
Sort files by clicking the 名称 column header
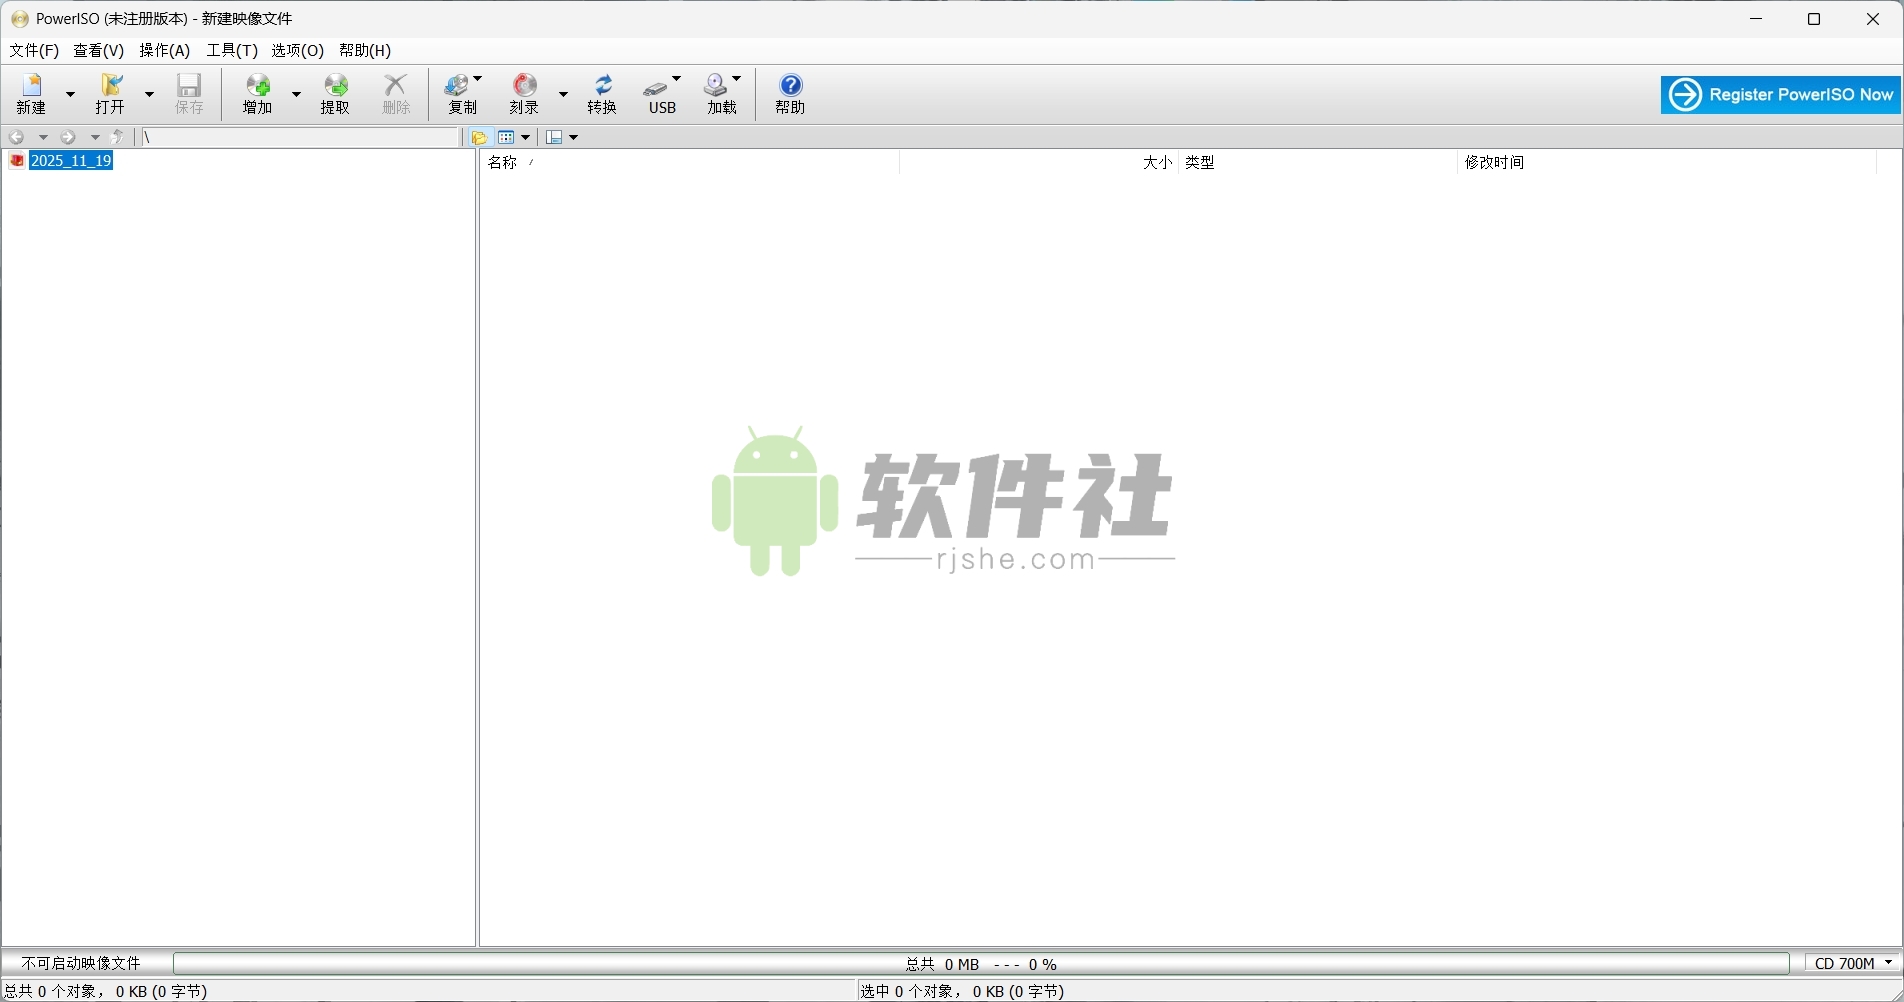coord(502,162)
